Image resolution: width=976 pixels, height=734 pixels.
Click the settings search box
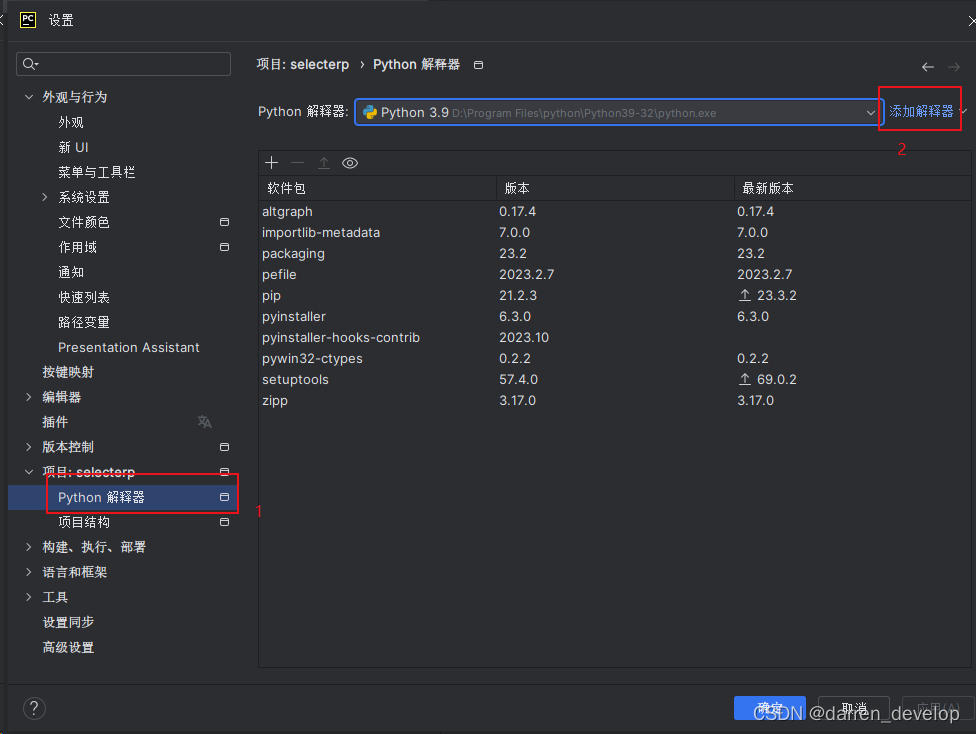coord(123,63)
